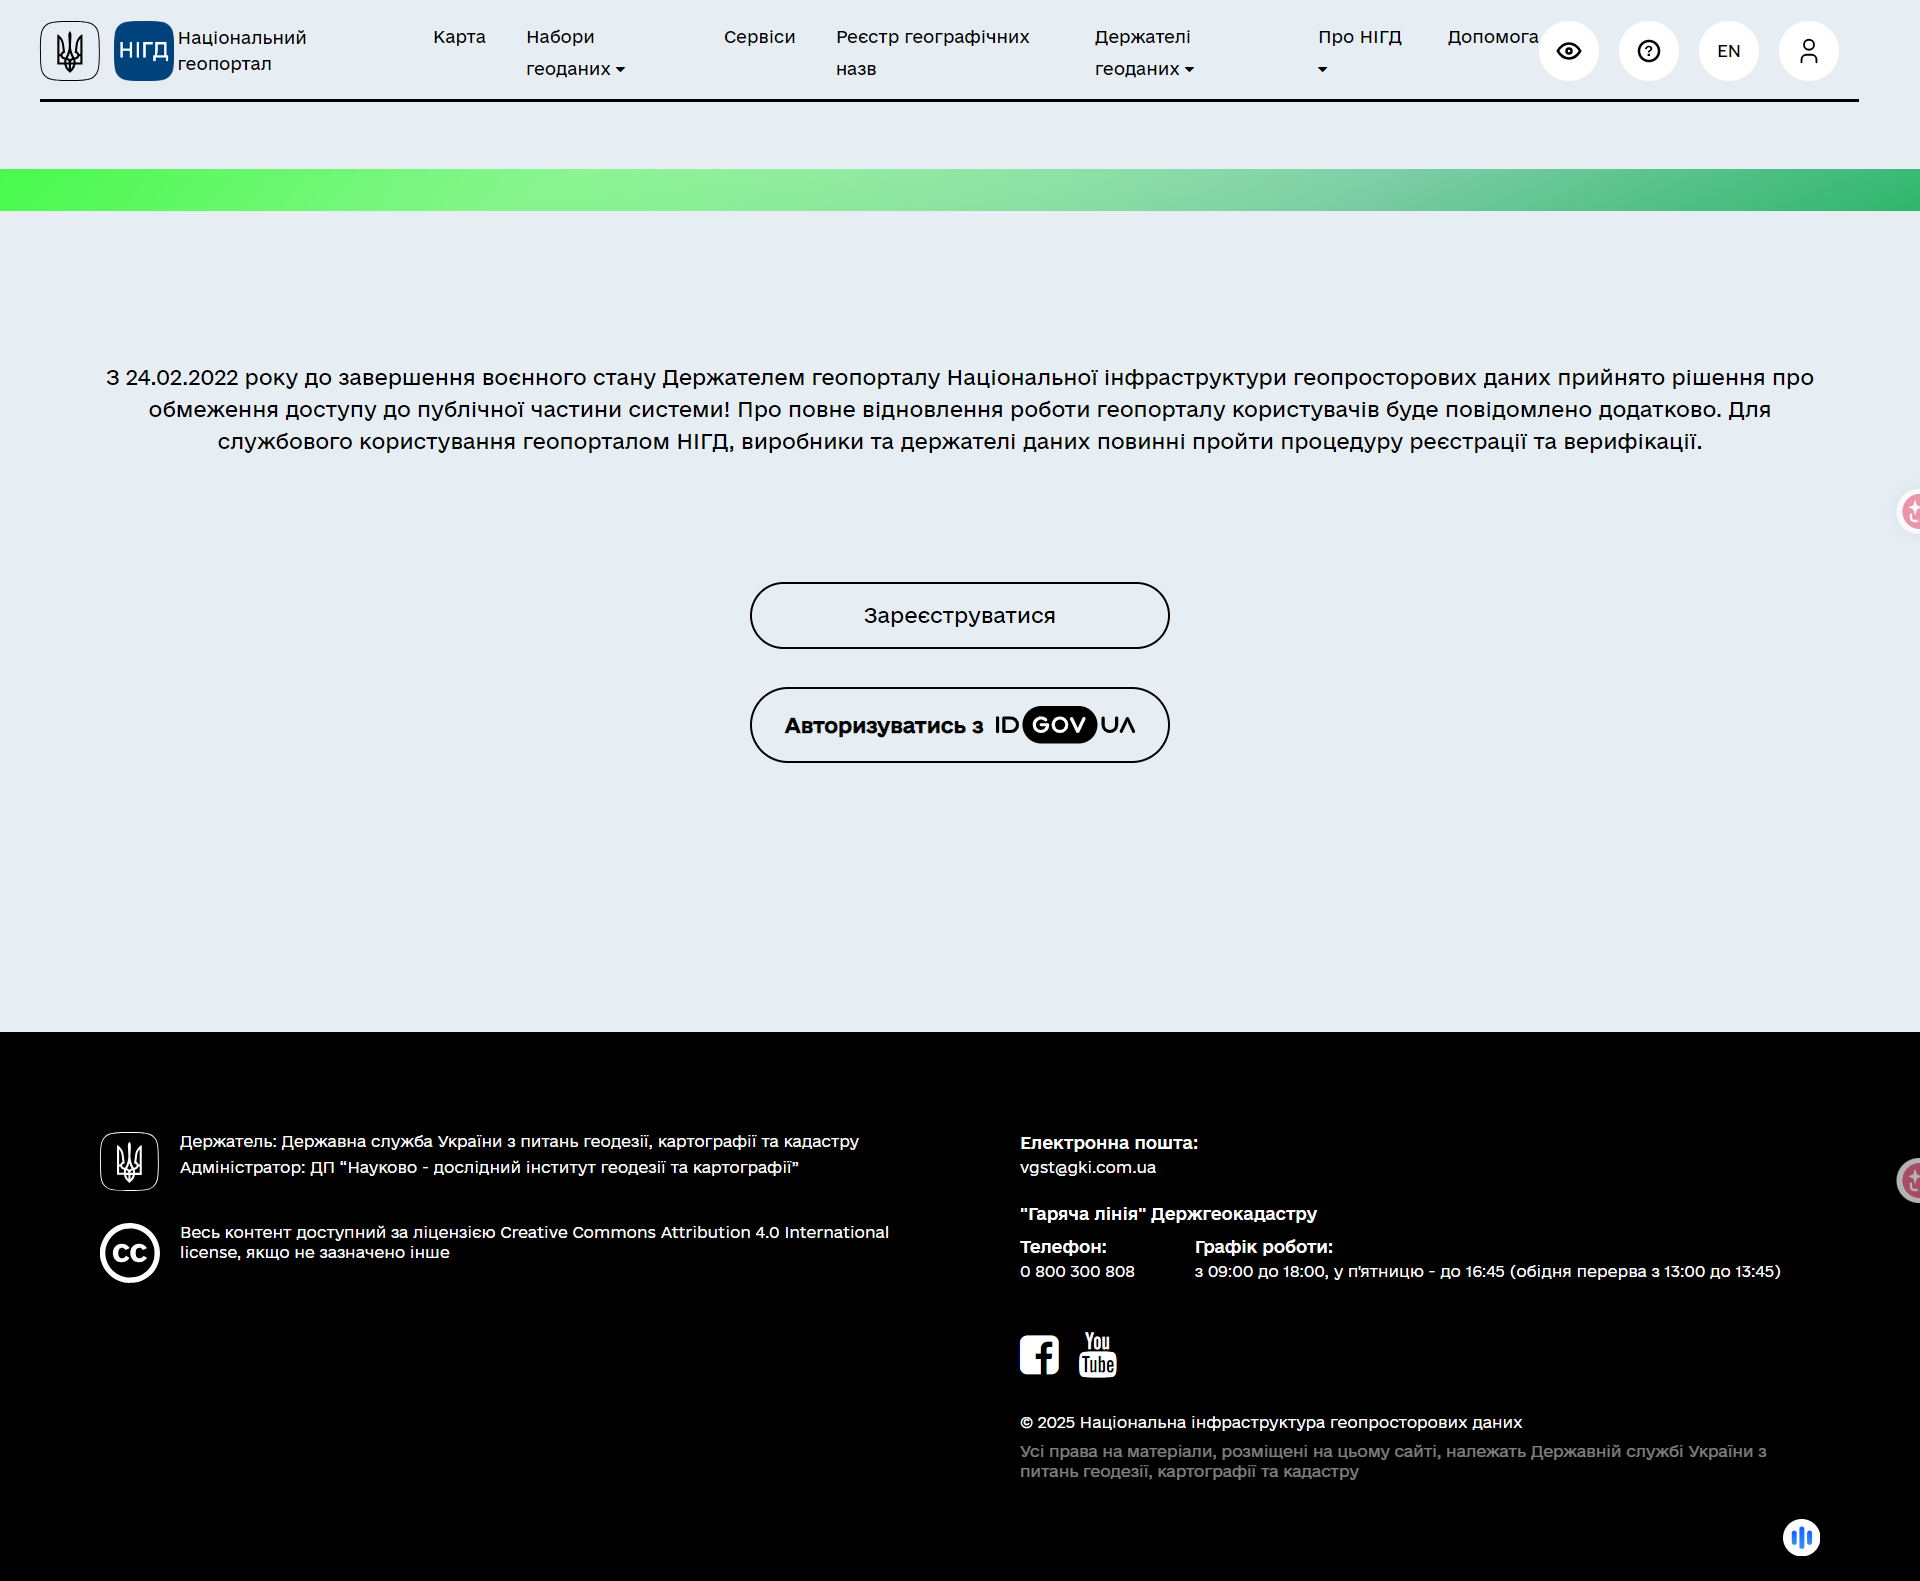Open the user account icon
Image resolution: width=1920 pixels, height=1581 pixels.
pos(1808,50)
